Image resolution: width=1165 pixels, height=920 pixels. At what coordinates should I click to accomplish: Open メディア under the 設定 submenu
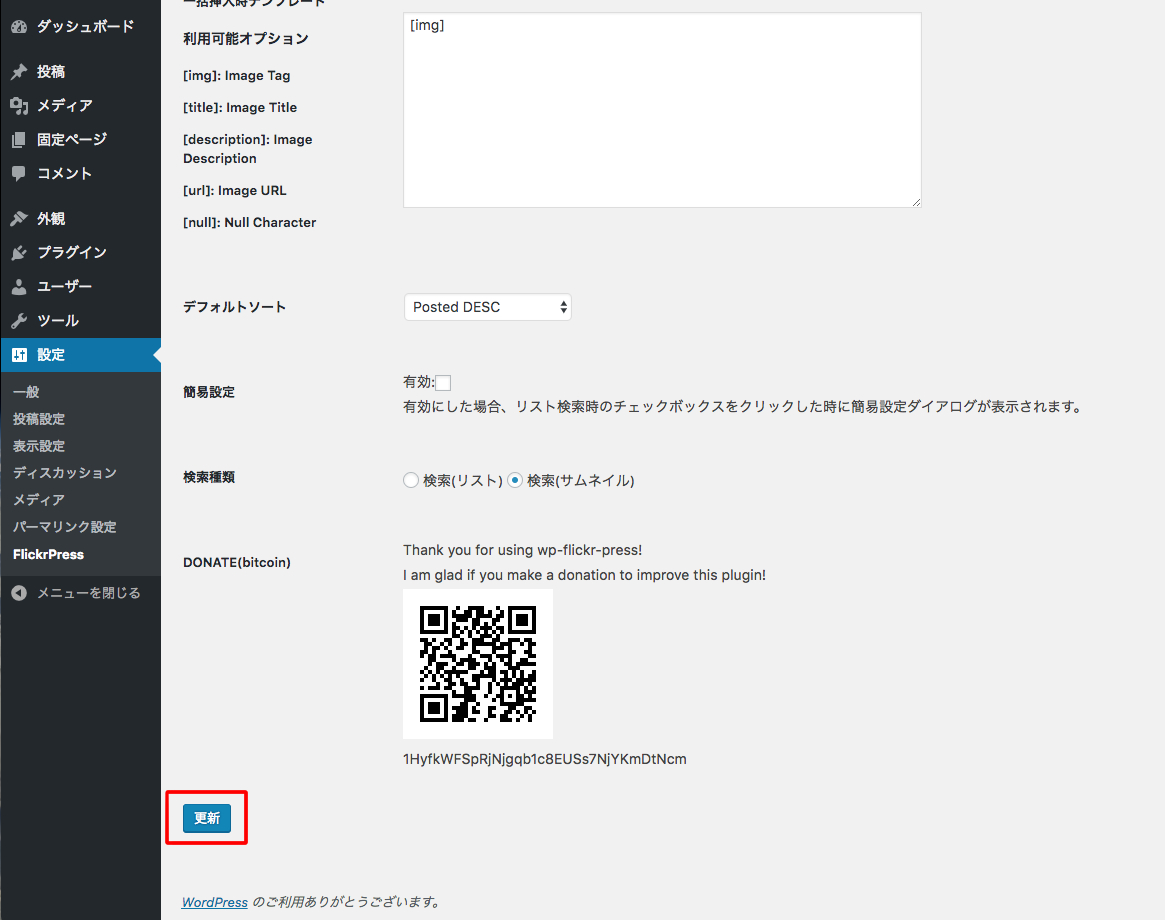[x=39, y=500]
